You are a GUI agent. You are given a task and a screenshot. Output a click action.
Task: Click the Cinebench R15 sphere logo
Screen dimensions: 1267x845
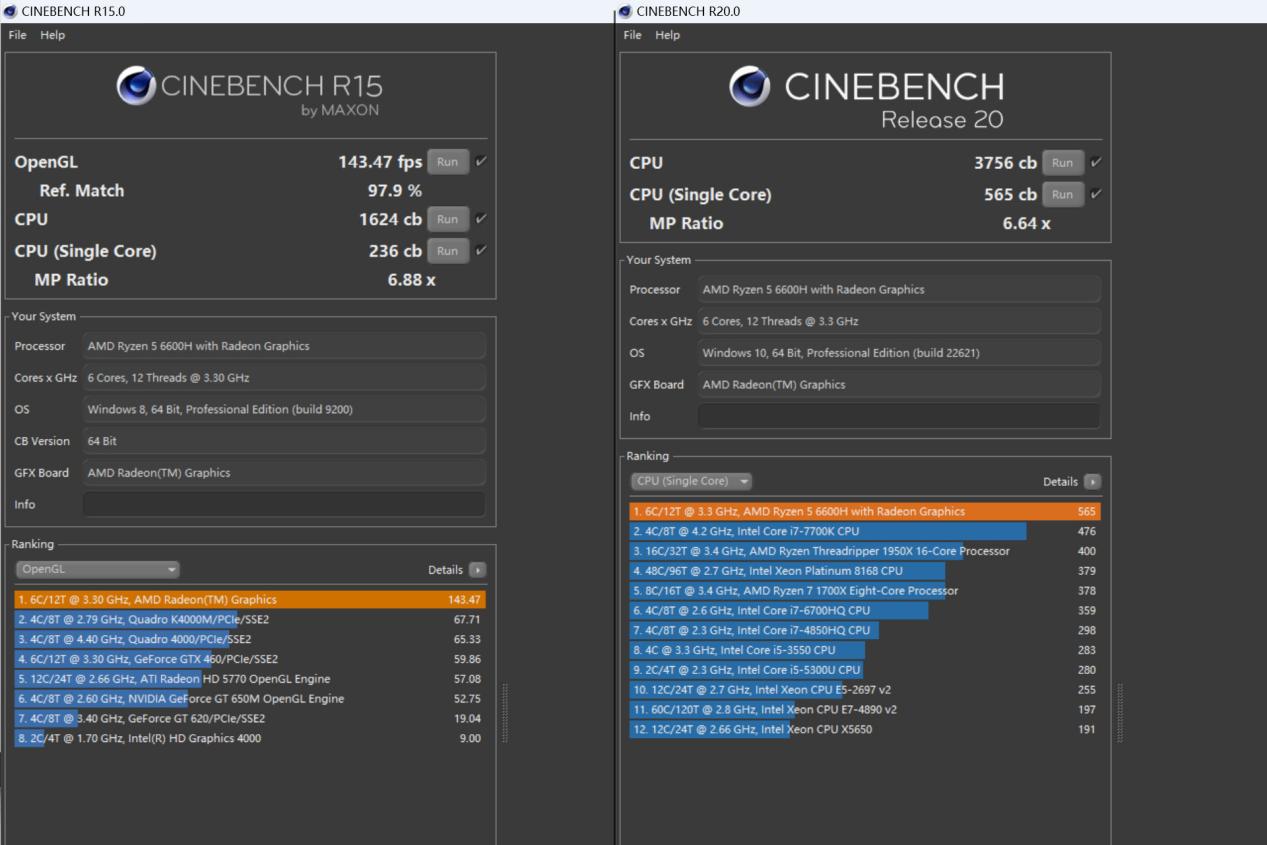click(136, 86)
